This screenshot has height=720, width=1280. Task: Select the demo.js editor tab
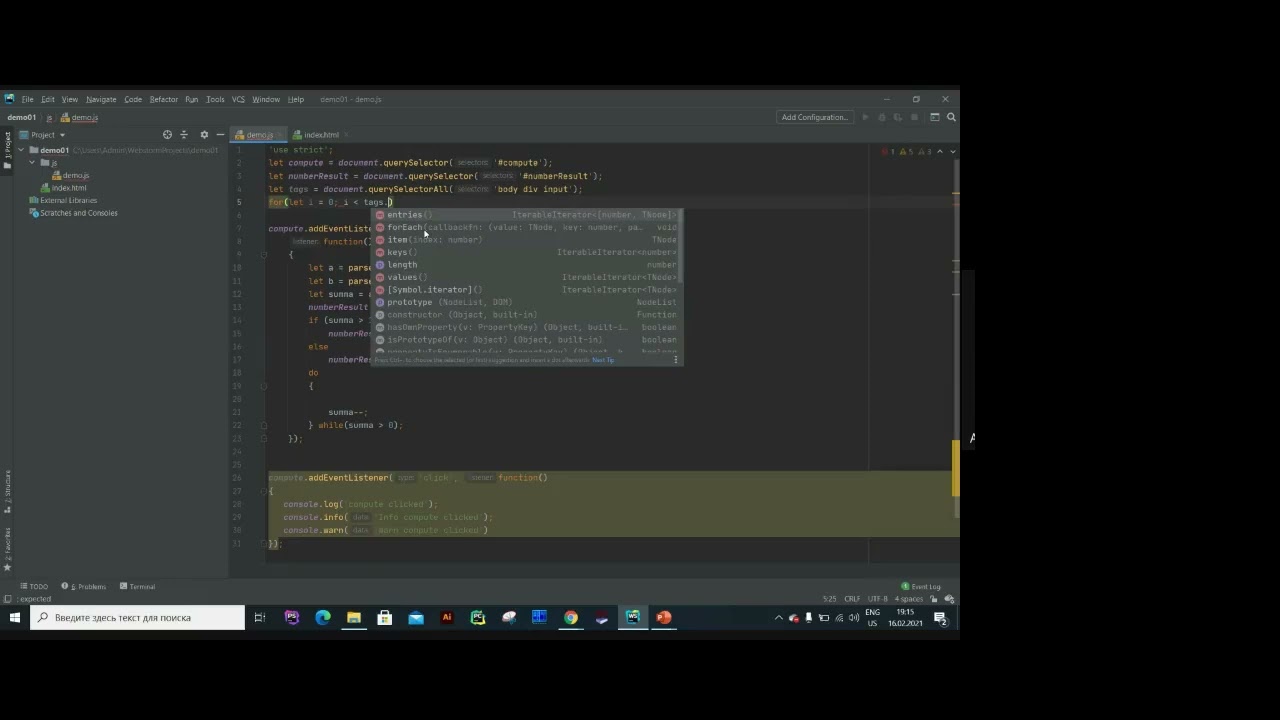259,135
